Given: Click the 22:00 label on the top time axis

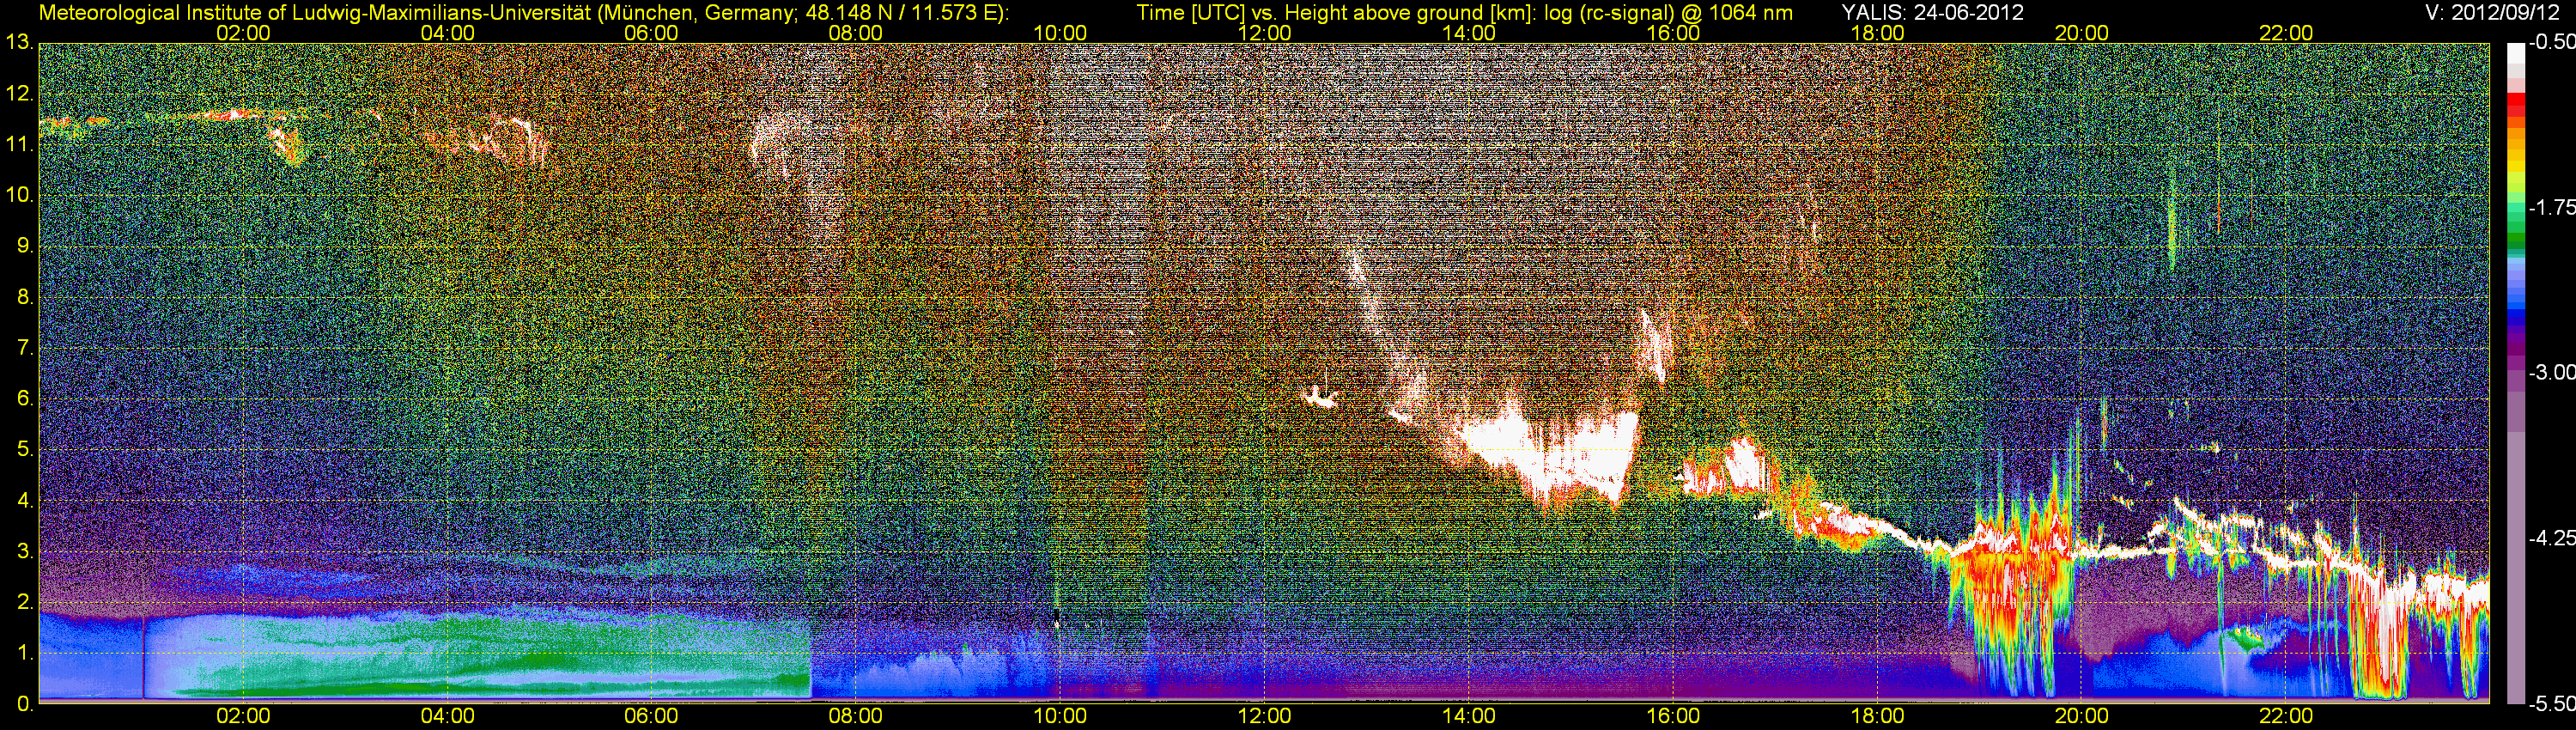Looking at the screenshot, I should point(2286,33).
